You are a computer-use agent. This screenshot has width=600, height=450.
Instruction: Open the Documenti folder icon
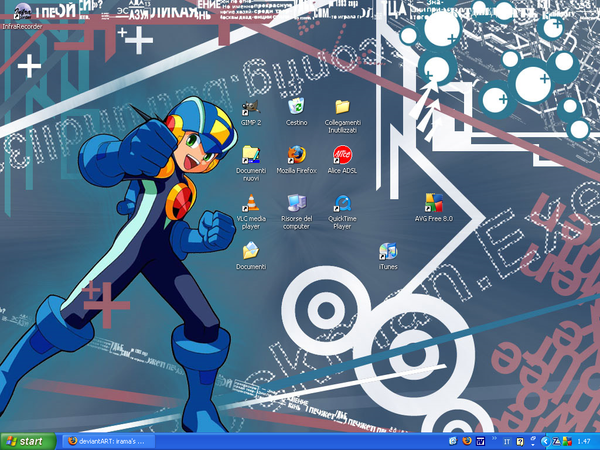251,256
